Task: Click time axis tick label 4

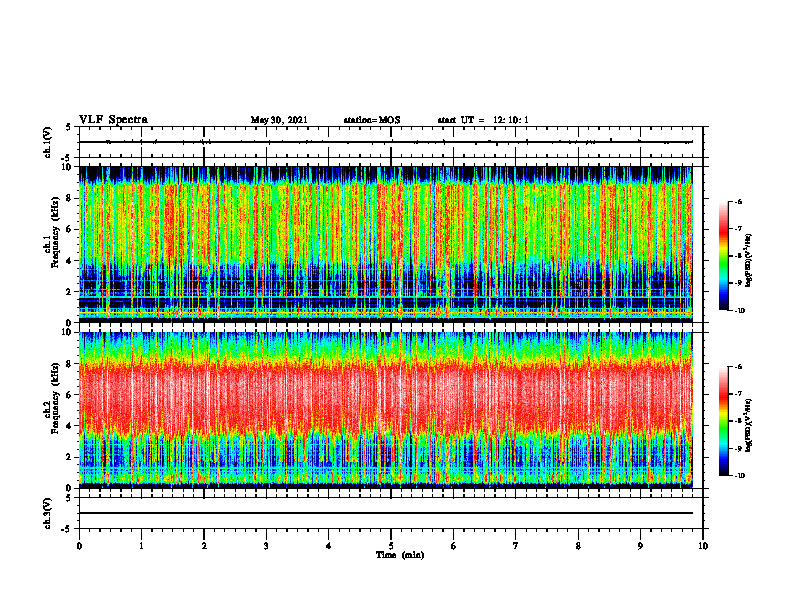Action: tap(329, 546)
